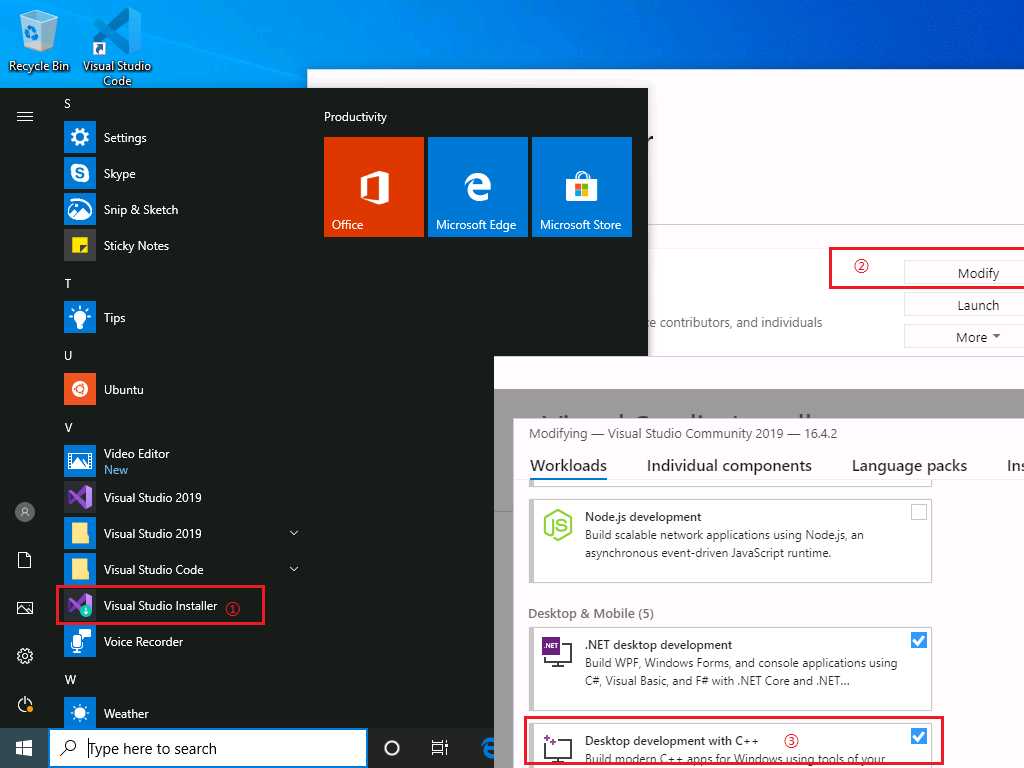Open Visual Studio Installer icon
Image resolution: width=1024 pixels, height=768 pixels.
[x=80, y=605]
